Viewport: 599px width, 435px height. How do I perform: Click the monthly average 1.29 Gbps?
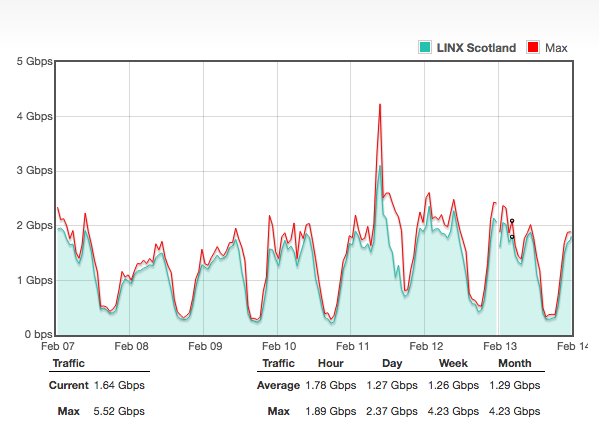[515, 385]
